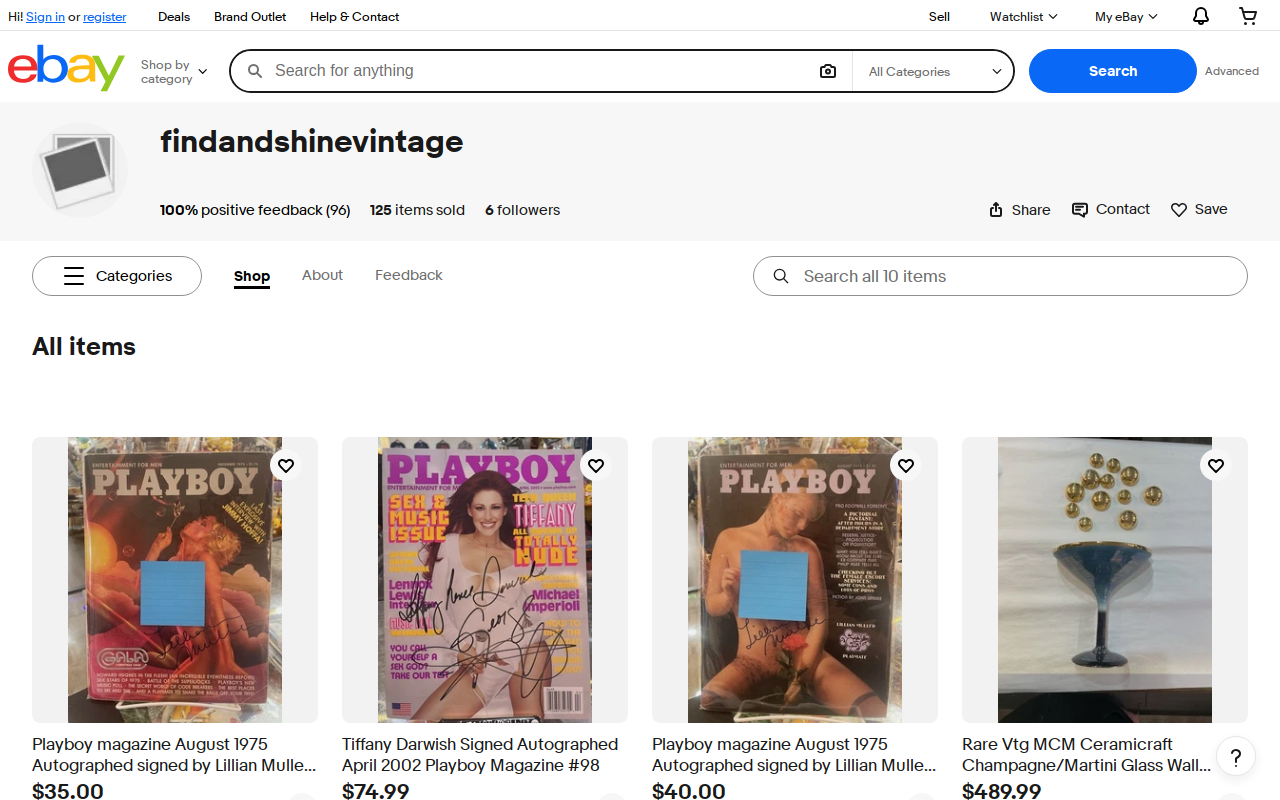Add Tiffany Darwish magazine to watchlist
1280x800 pixels.
596,465
